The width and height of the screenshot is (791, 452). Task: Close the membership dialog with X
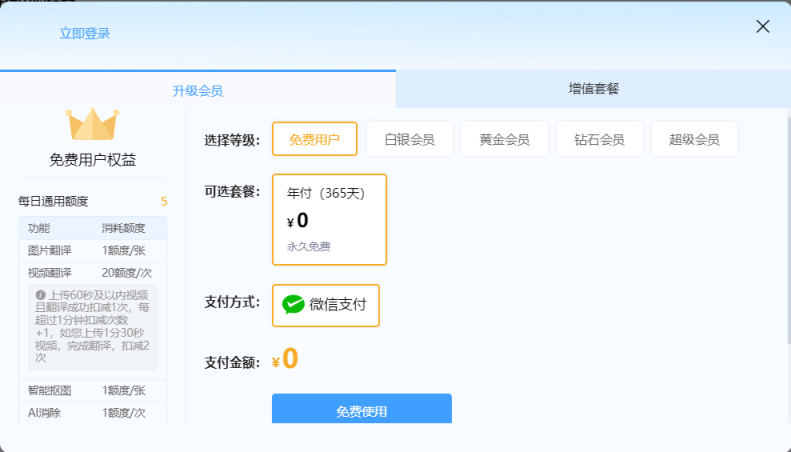(762, 27)
